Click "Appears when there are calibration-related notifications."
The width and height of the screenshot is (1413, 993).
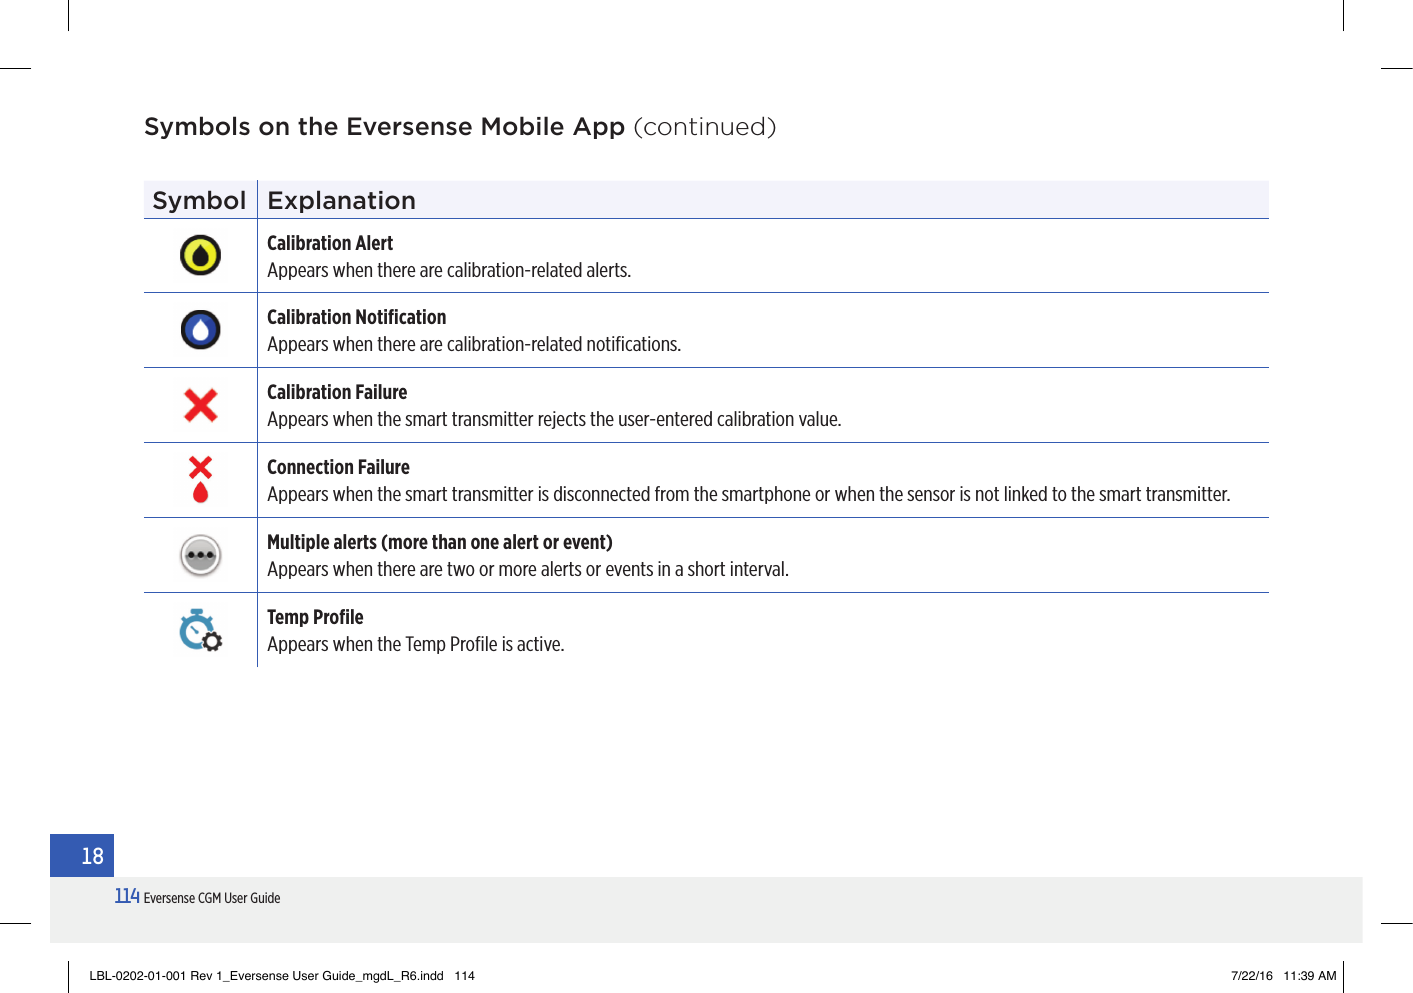pyautogui.click(x=474, y=344)
